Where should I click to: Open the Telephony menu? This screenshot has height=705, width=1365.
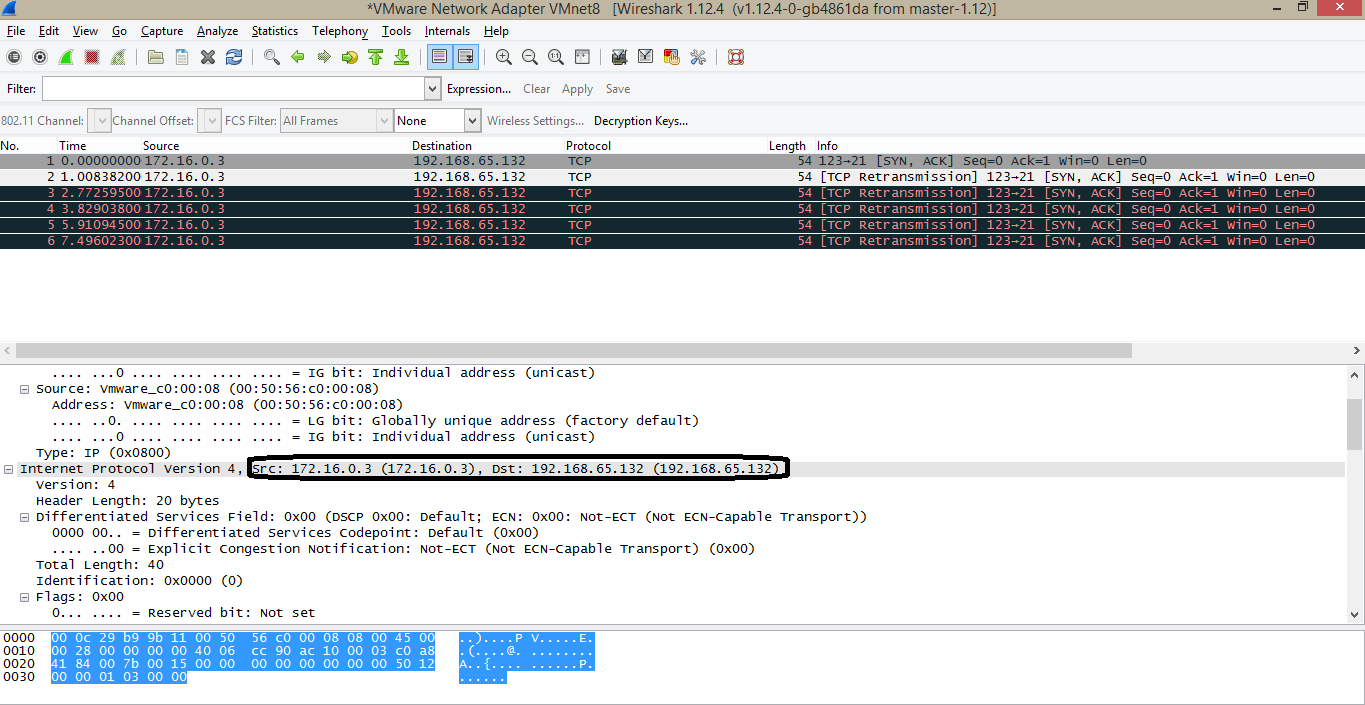coord(339,31)
